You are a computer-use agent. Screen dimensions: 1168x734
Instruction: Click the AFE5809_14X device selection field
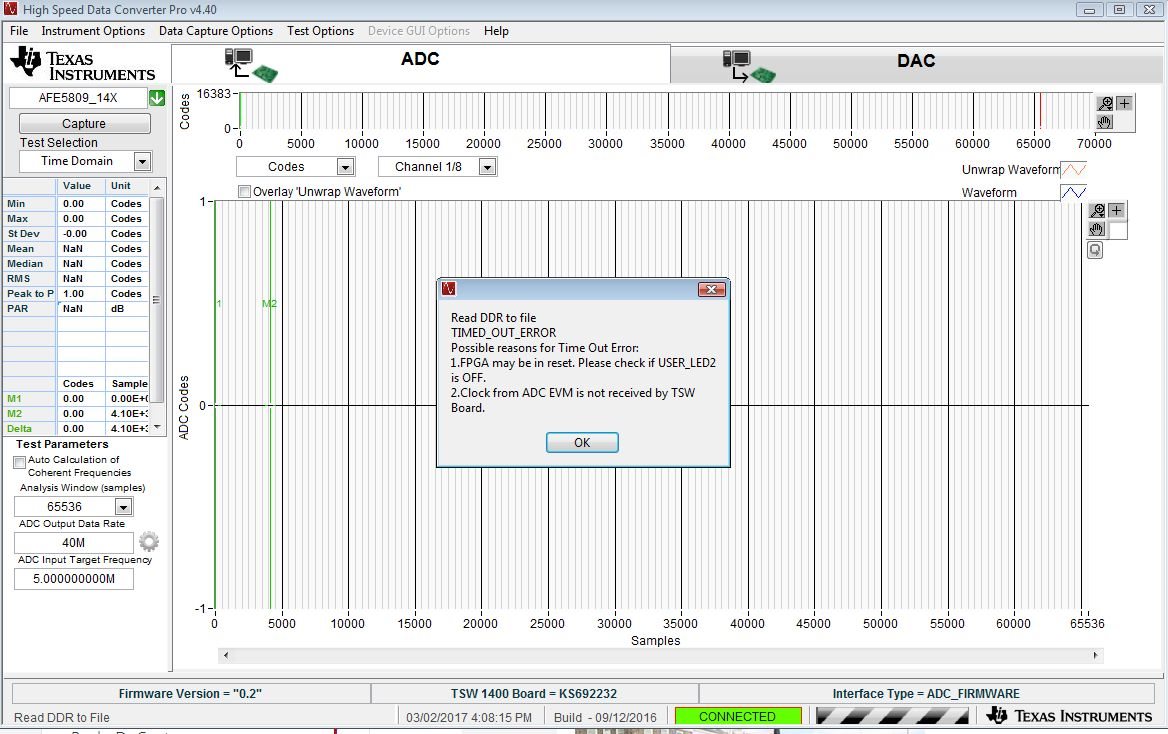(78, 98)
